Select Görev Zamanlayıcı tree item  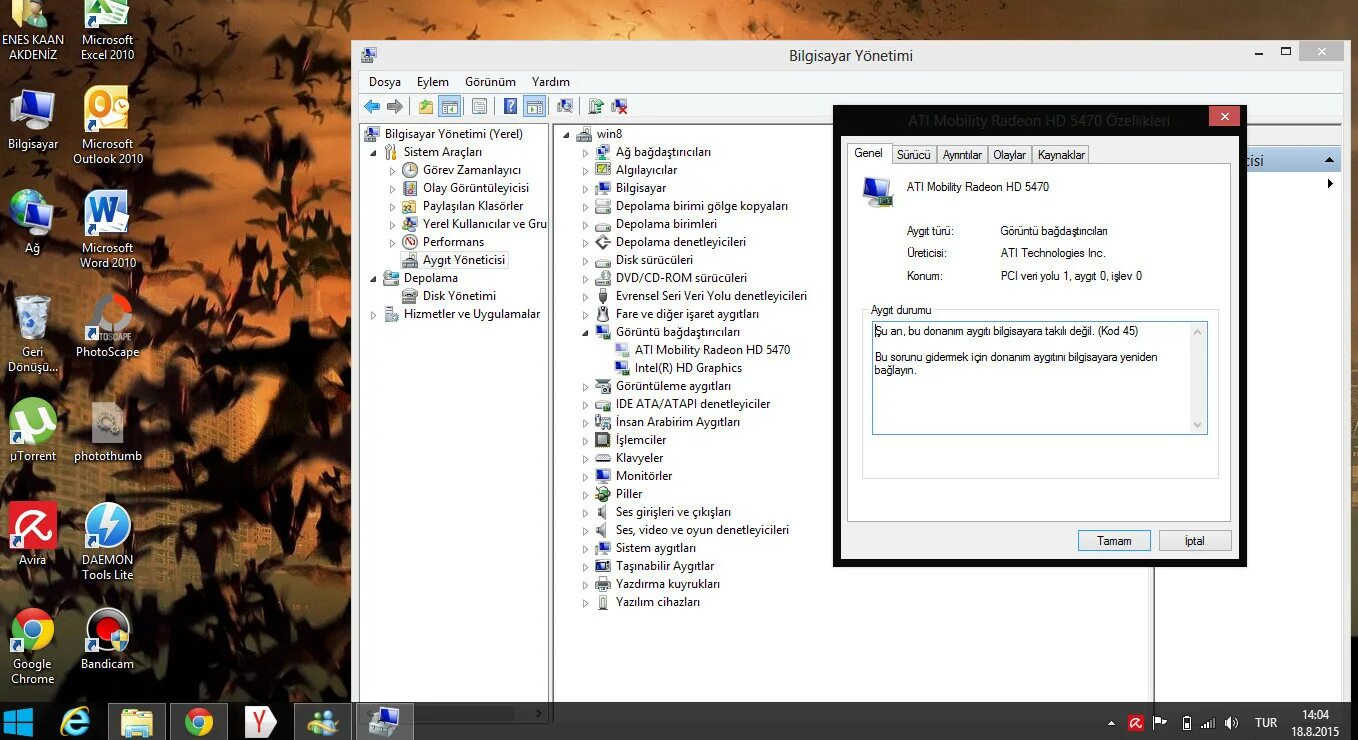point(472,170)
